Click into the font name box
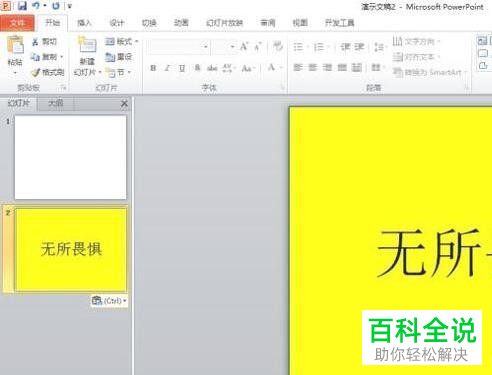 175,47
